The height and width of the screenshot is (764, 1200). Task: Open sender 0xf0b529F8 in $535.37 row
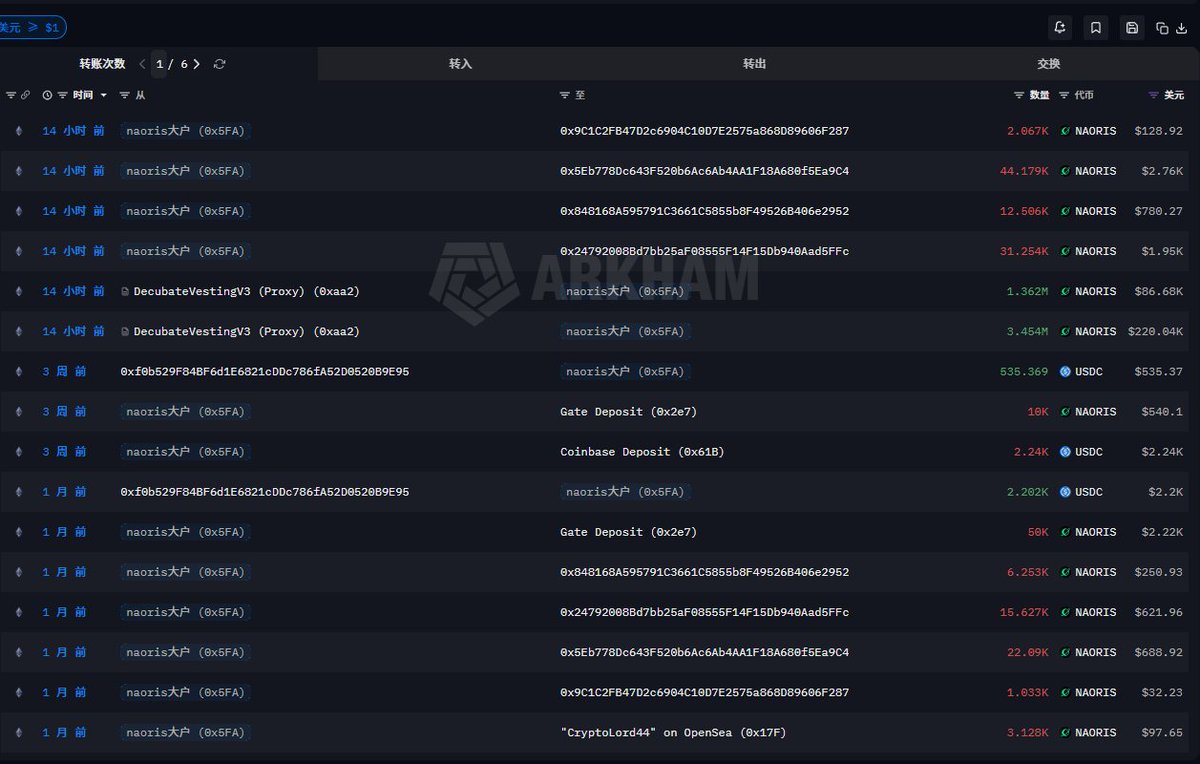coord(264,371)
